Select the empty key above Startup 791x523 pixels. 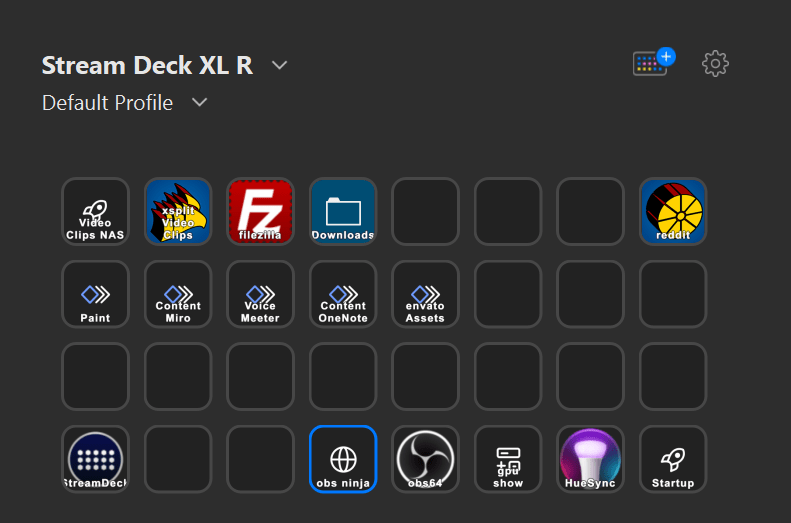point(673,376)
